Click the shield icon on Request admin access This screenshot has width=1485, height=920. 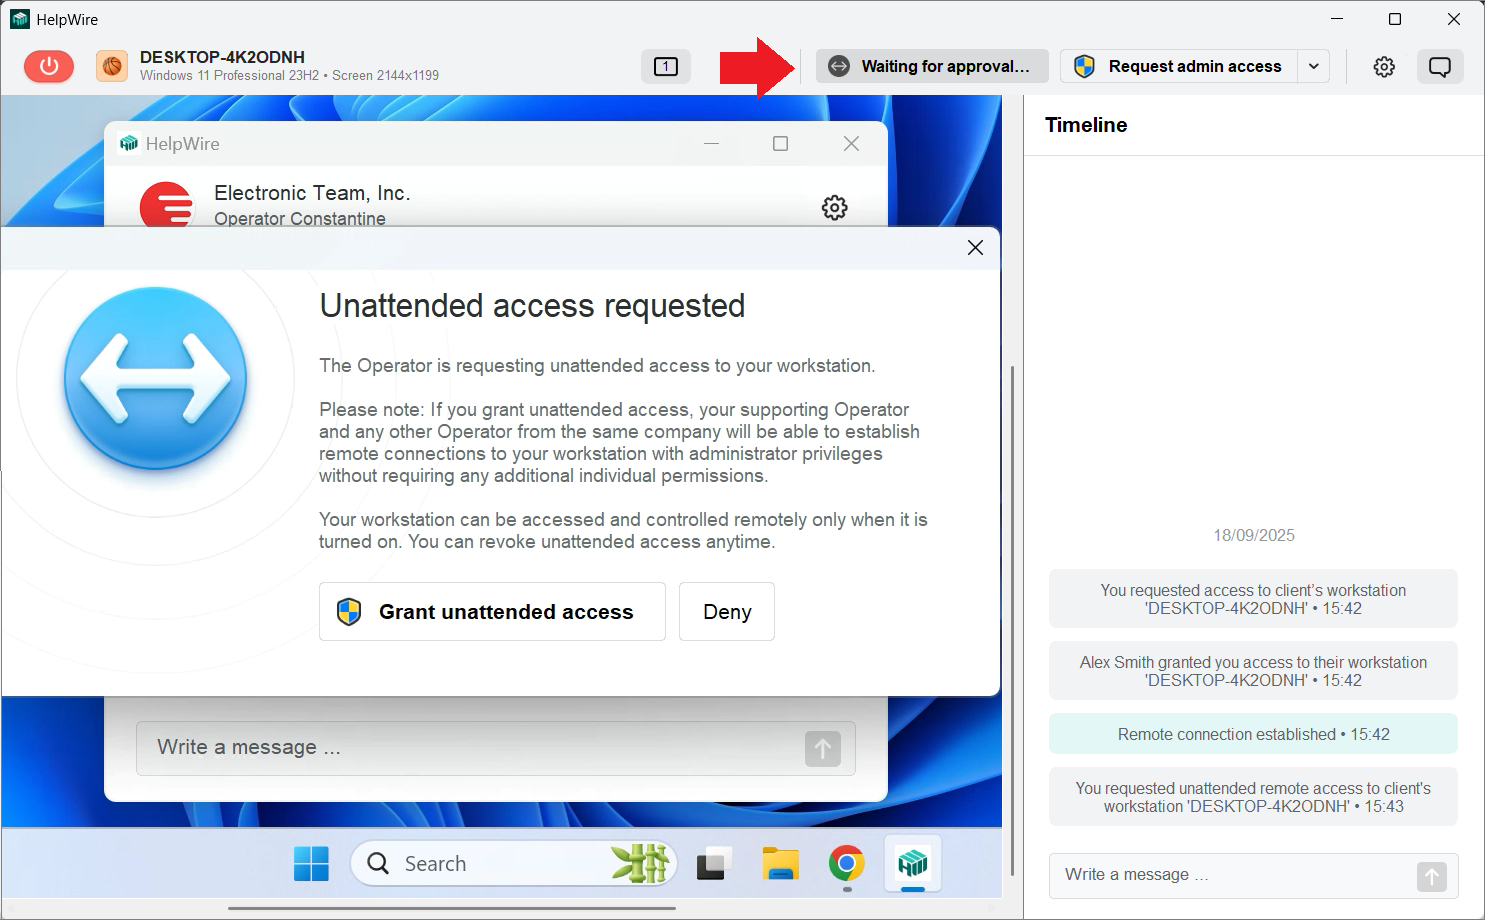[x=1083, y=66]
